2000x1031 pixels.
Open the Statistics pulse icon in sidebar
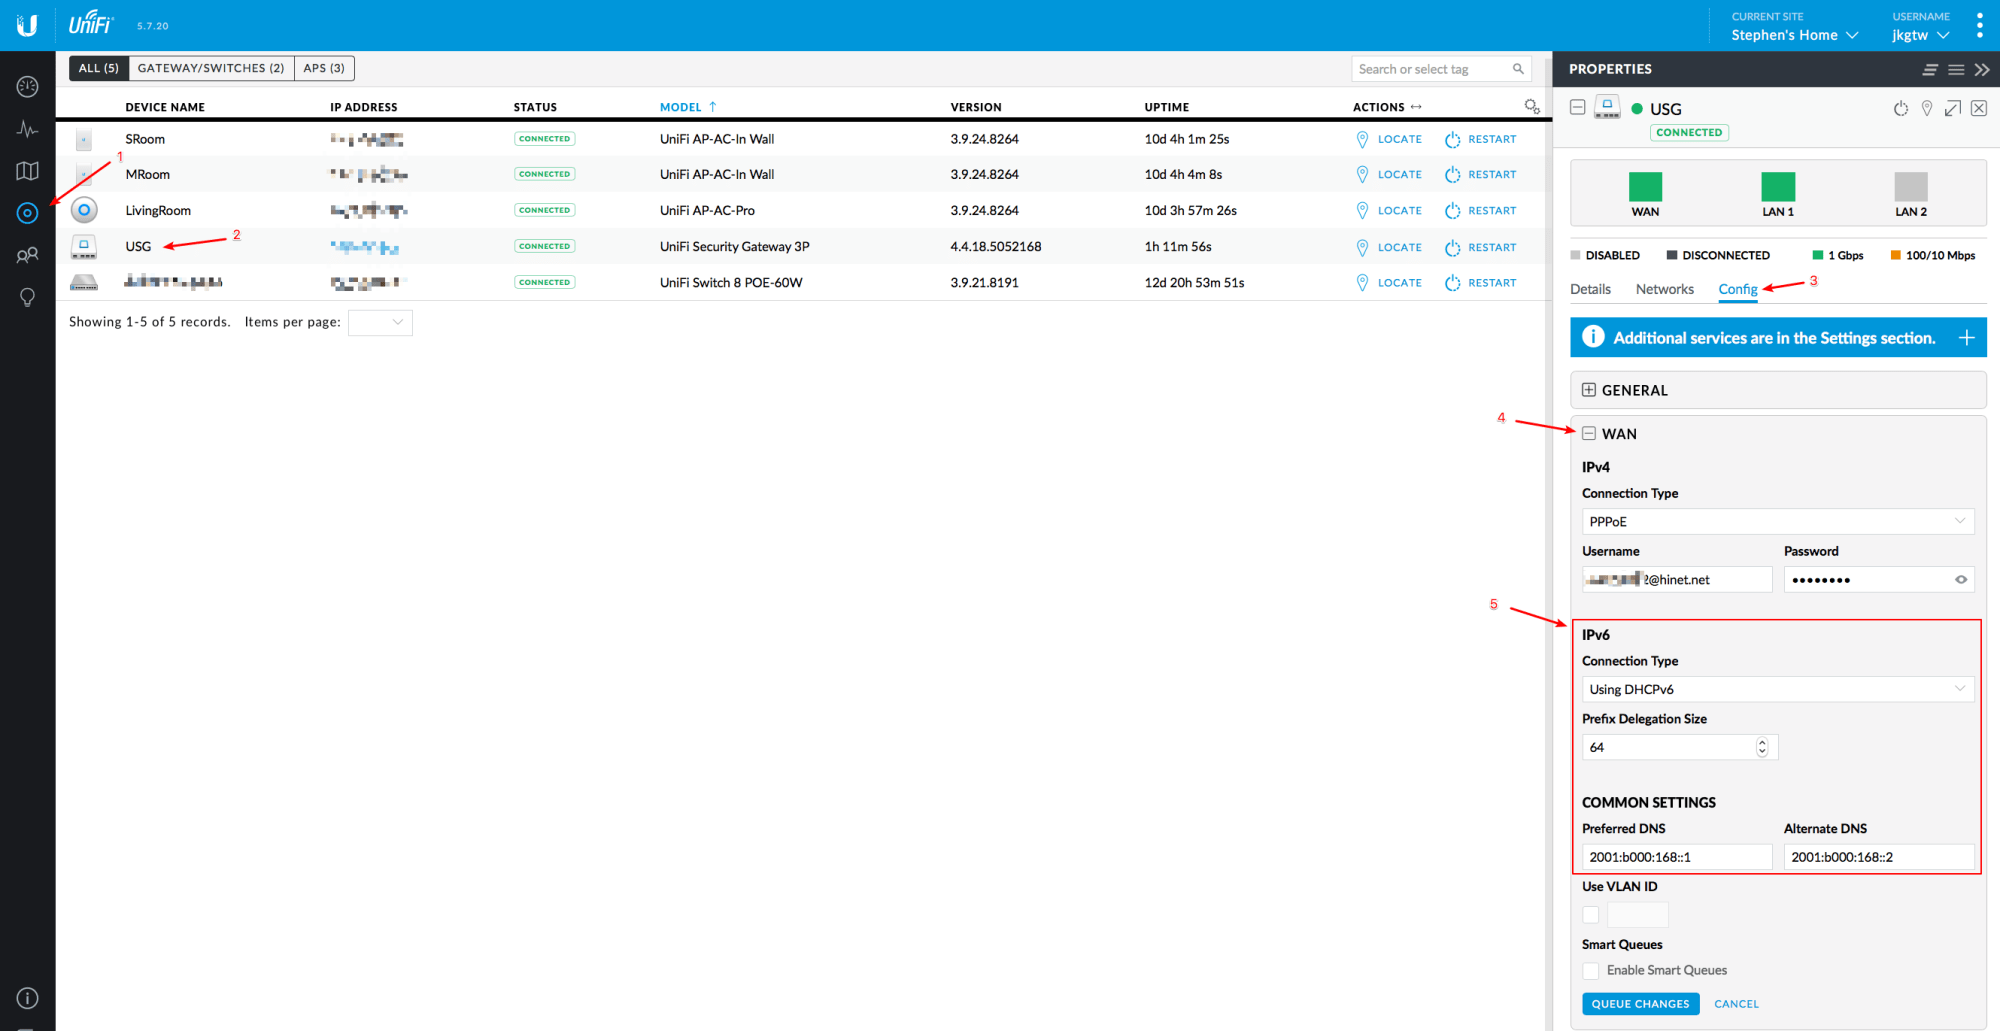tap(27, 129)
